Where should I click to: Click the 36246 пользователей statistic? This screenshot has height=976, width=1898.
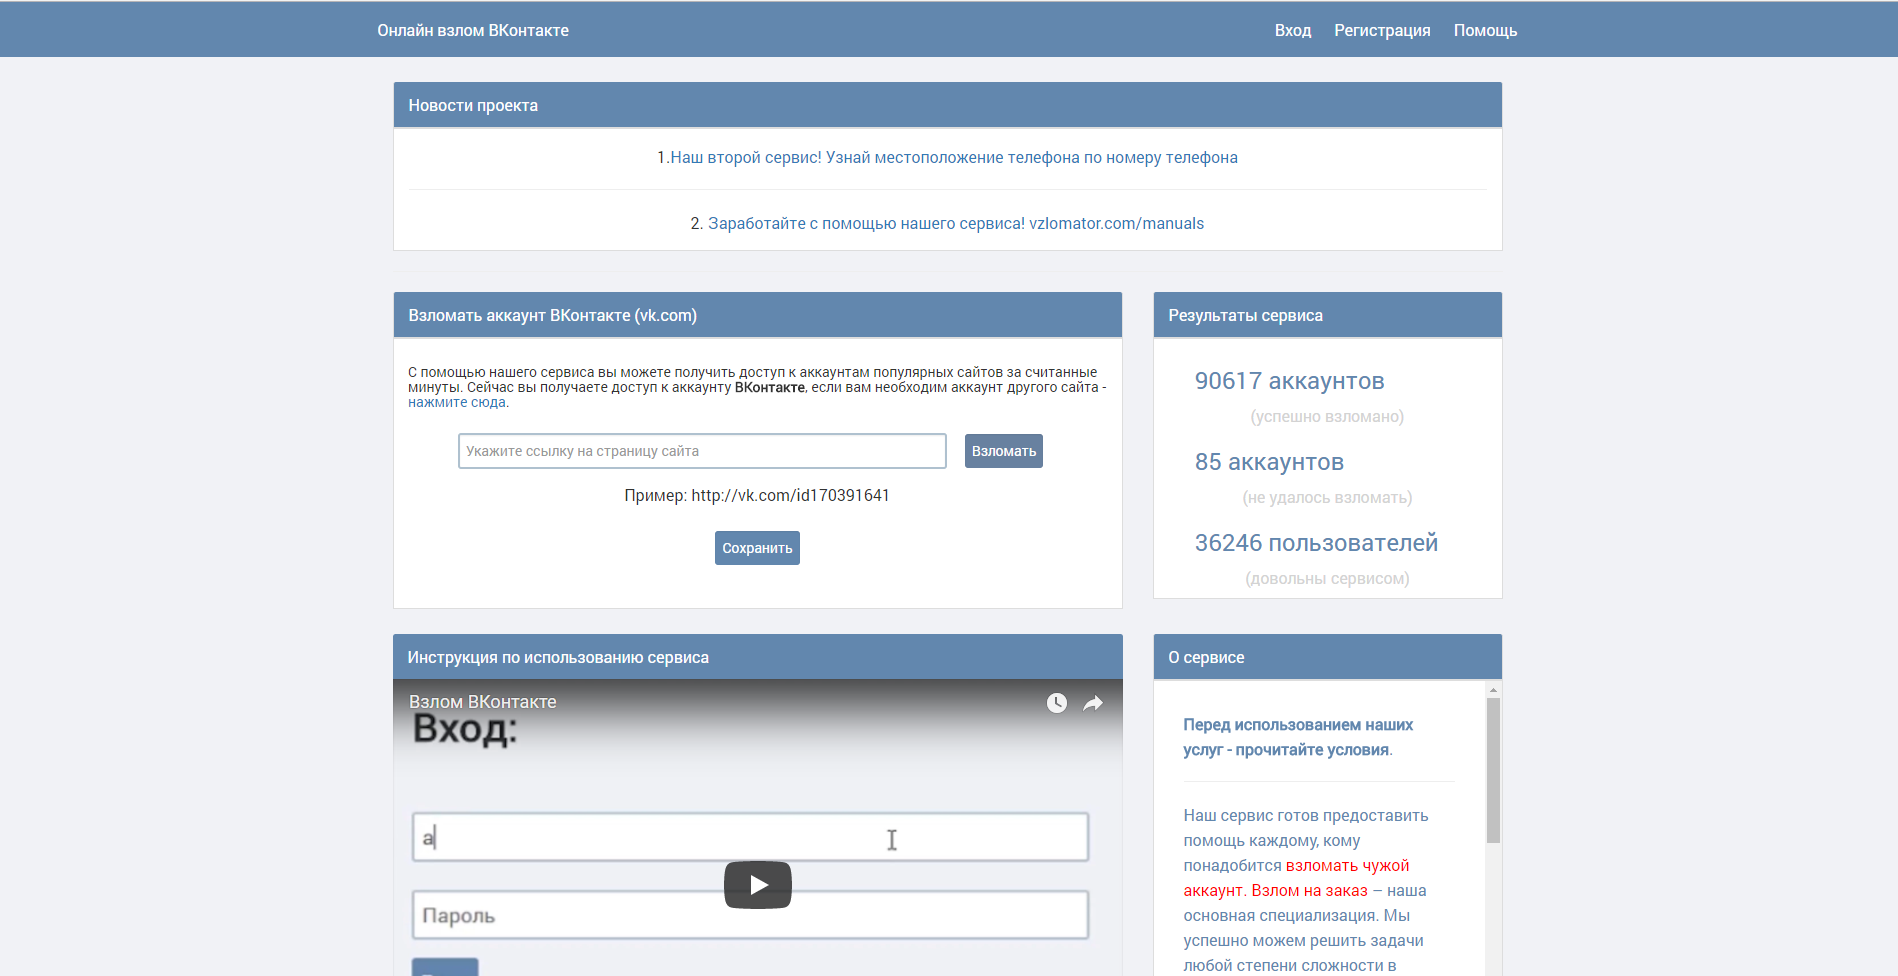coord(1316,543)
